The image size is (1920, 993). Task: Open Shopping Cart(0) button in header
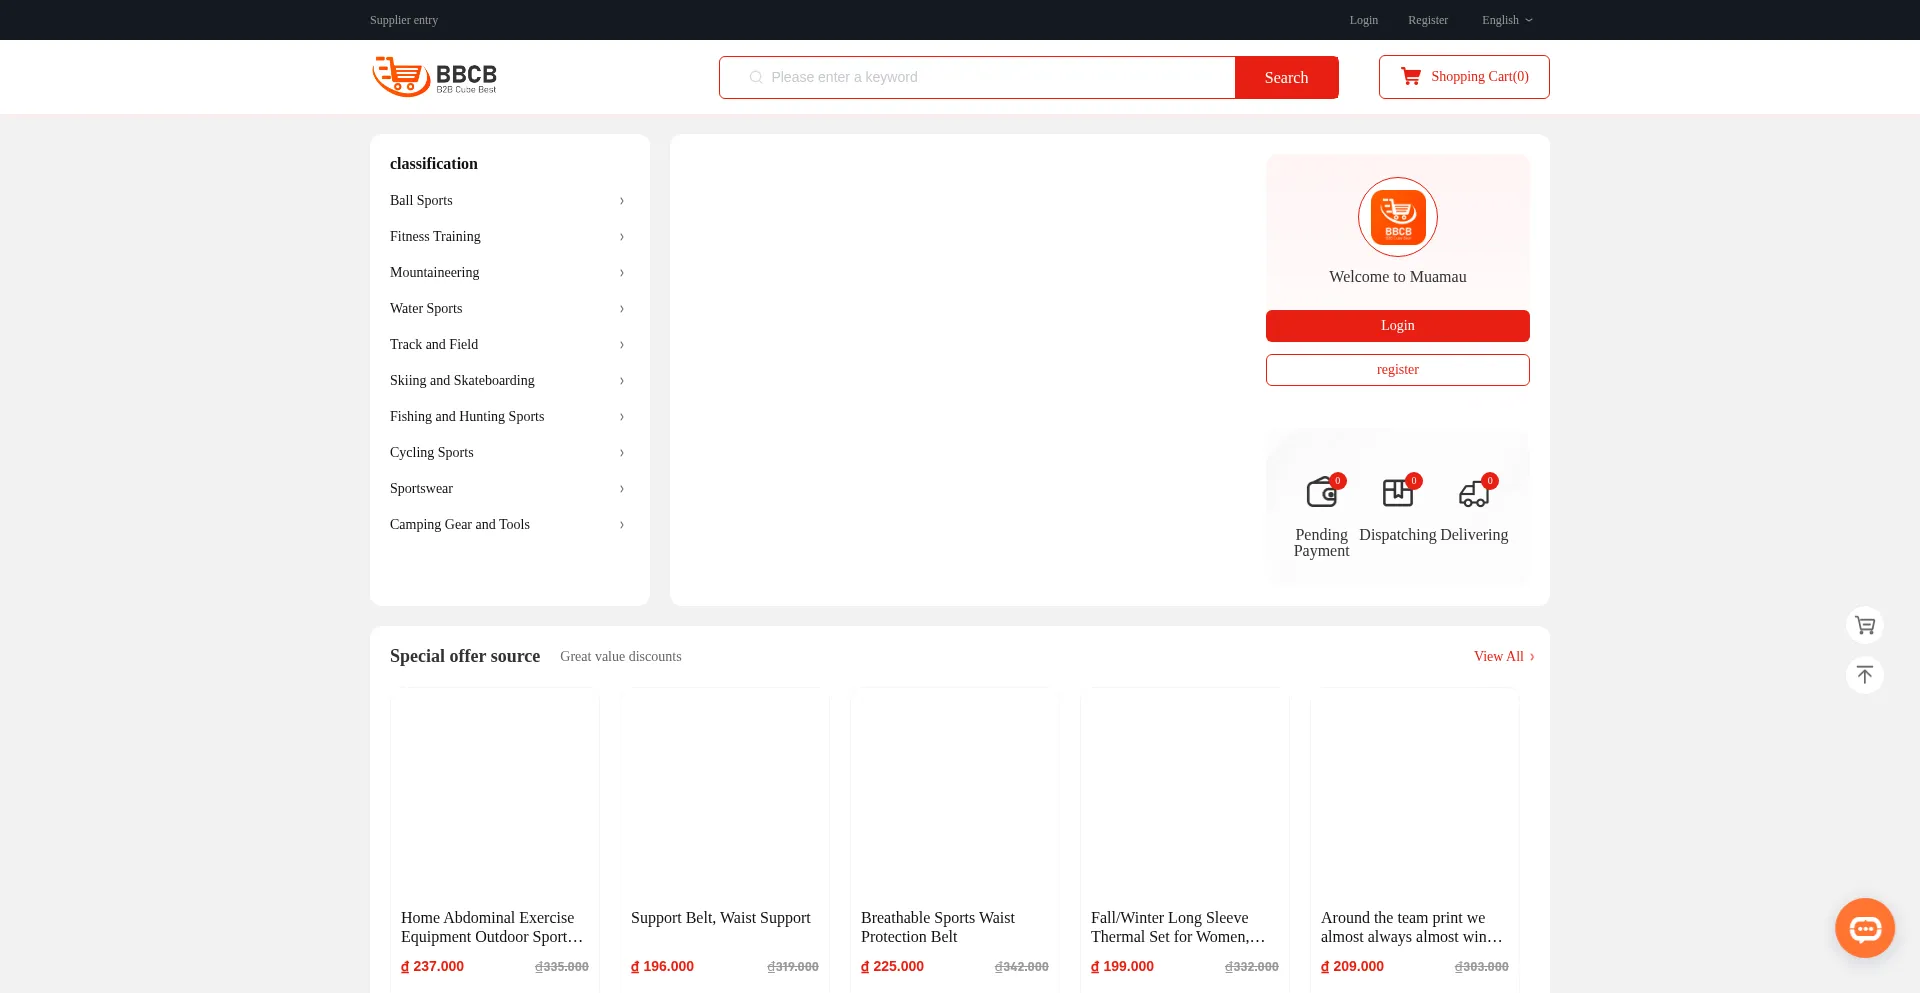1464,77
